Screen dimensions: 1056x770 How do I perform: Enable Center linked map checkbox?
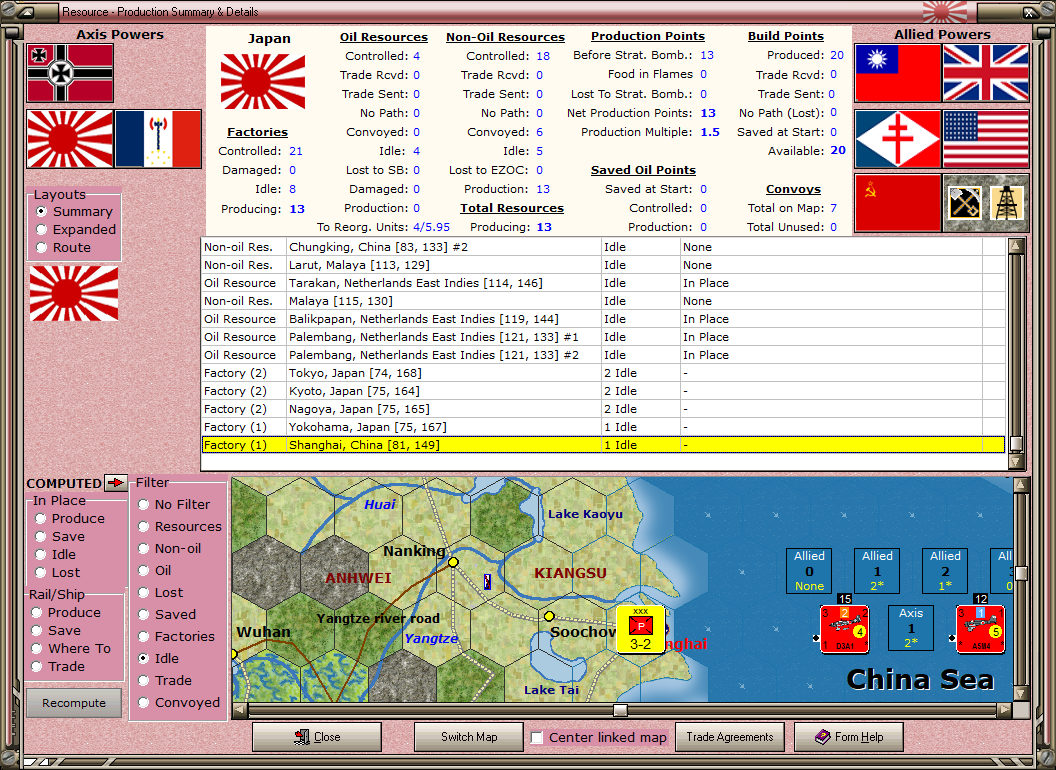(x=537, y=738)
